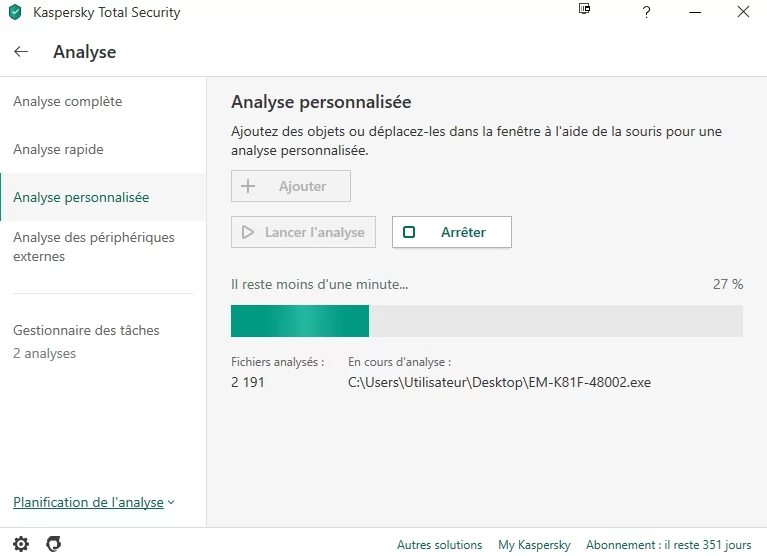Open settings with the gear icon
Screen dimensions: 767x556
(x=21, y=544)
